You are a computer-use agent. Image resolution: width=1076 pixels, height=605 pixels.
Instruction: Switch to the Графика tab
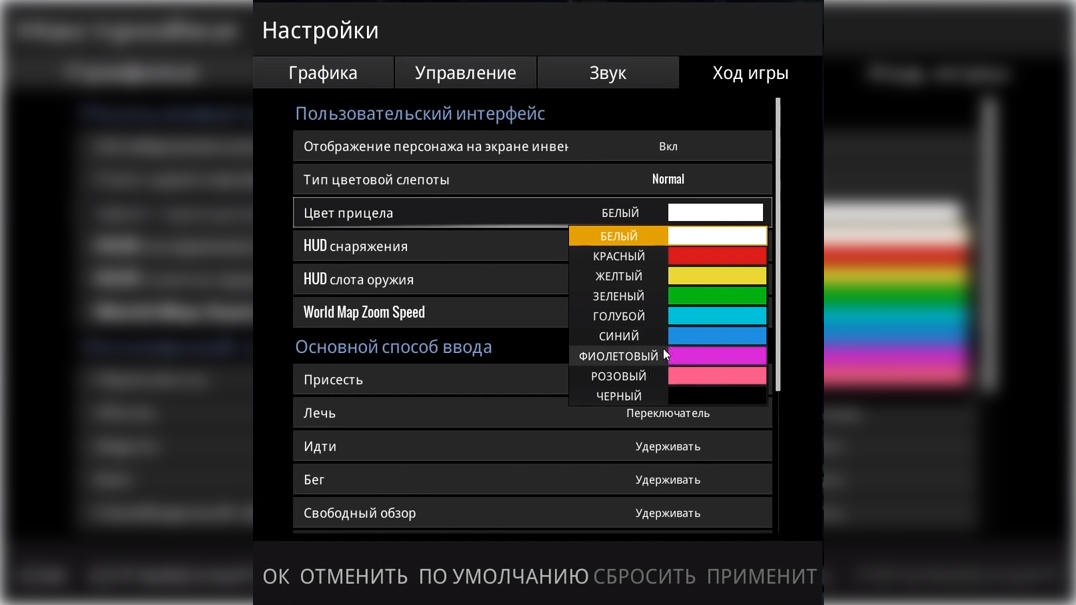pyautogui.click(x=323, y=73)
